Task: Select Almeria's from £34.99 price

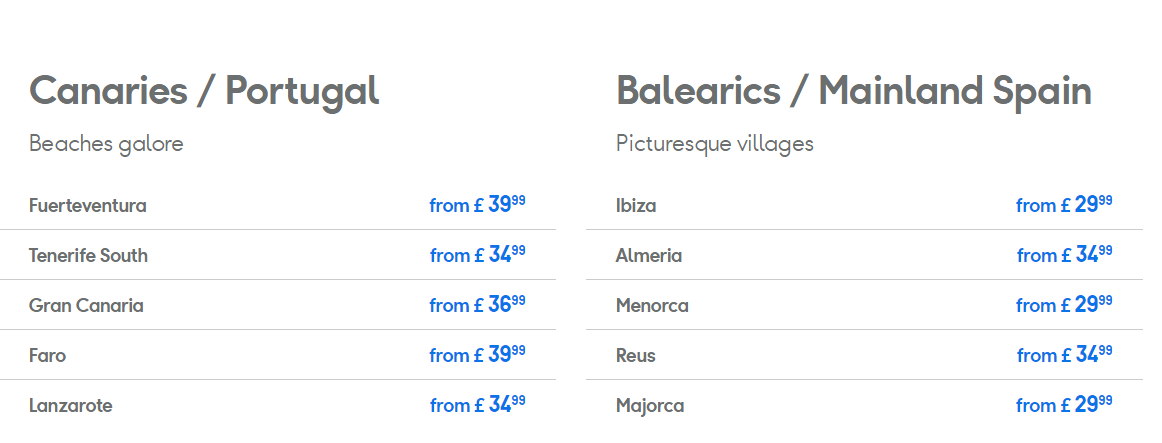Action: coord(1064,255)
